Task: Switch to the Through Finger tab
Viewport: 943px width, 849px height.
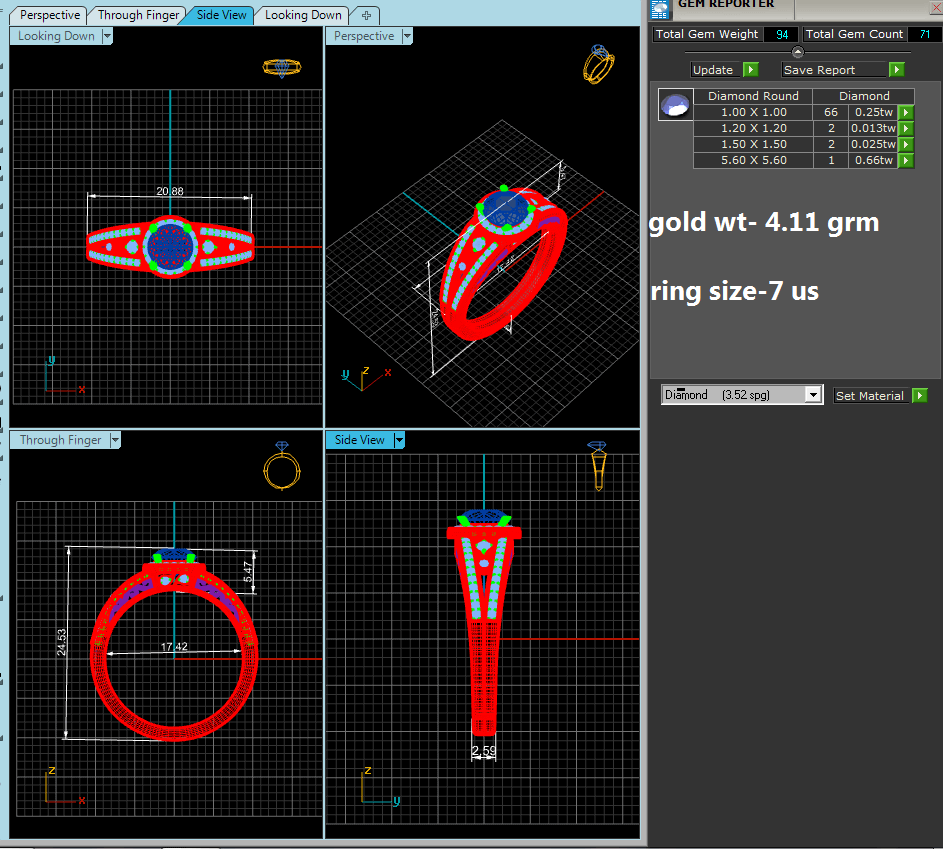Action: coord(138,15)
